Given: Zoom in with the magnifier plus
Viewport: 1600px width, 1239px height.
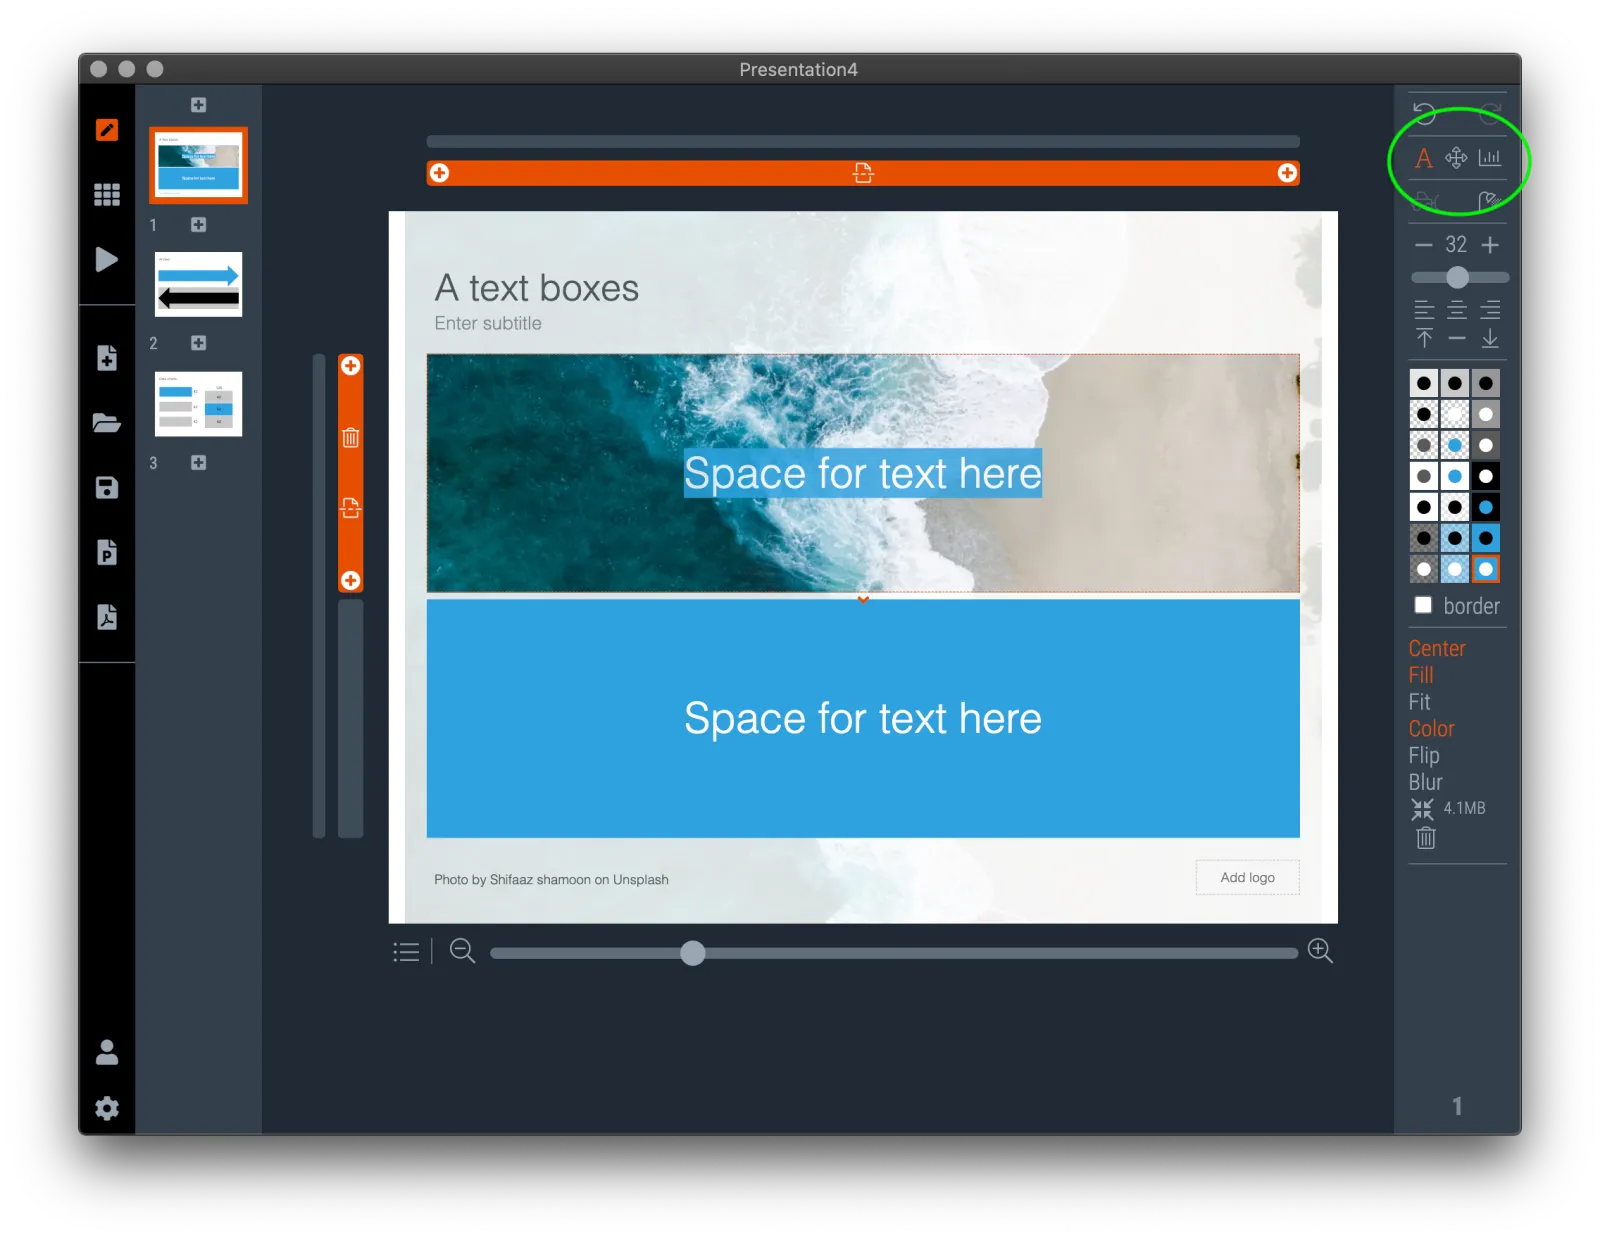Looking at the screenshot, I should pyautogui.click(x=1320, y=951).
